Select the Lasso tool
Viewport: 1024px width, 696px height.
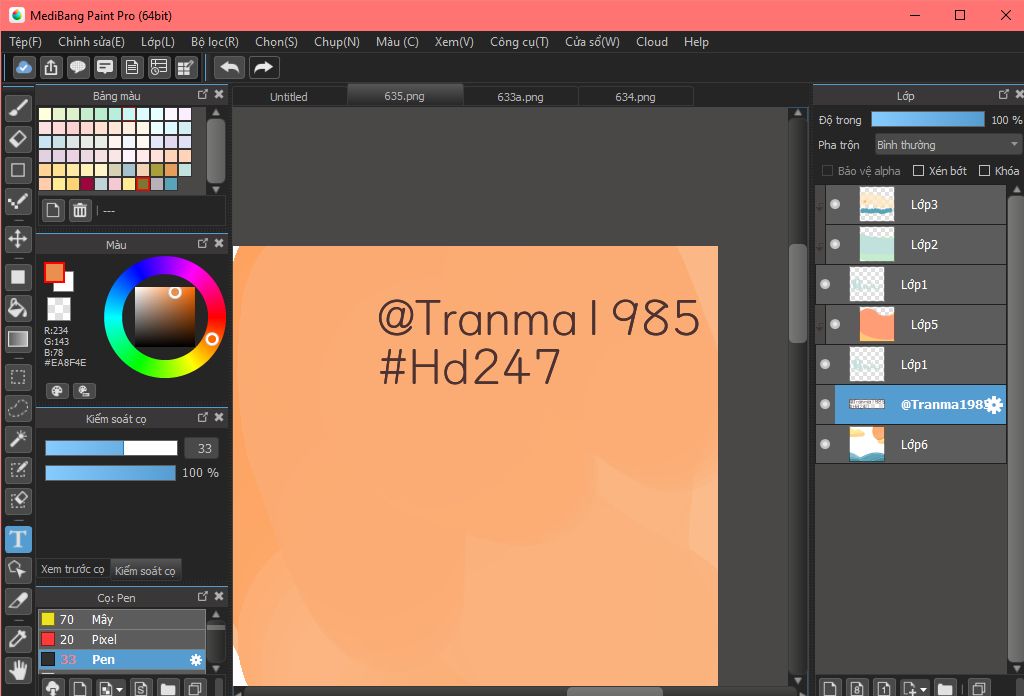click(x=18, y=409)
